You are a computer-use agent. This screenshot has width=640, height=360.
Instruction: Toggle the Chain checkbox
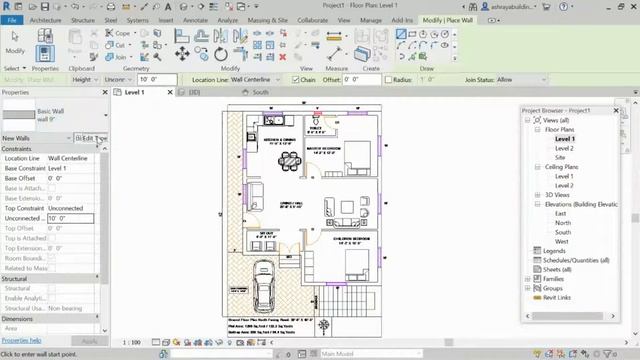coord(296,80)
